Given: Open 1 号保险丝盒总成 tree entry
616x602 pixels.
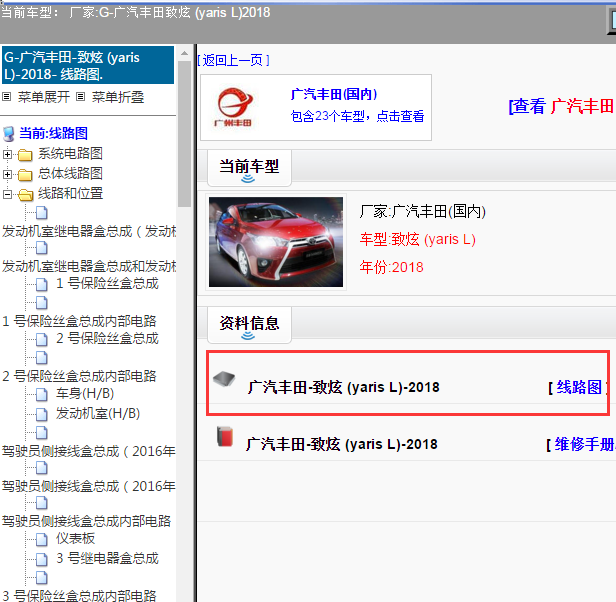Looking at the screenshot, I should tap(107, 283).
